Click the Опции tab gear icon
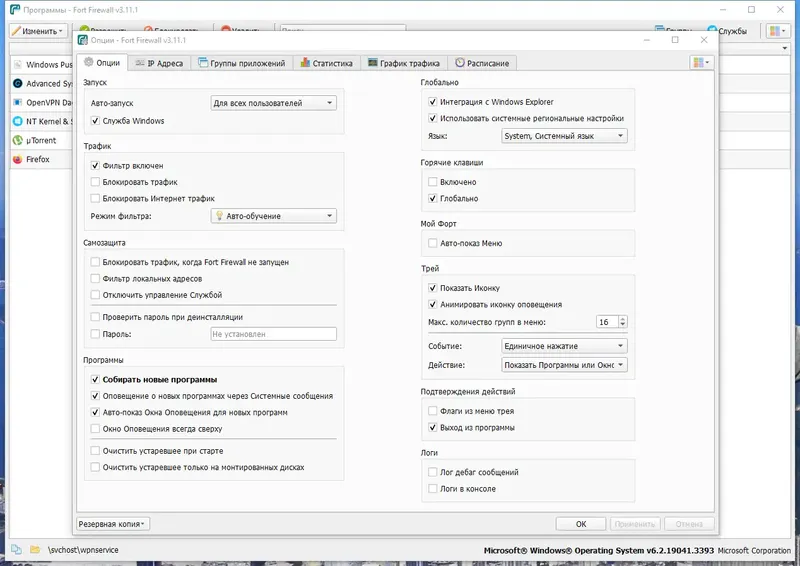The width and height of the screenshot is (800, 566). 89,62
